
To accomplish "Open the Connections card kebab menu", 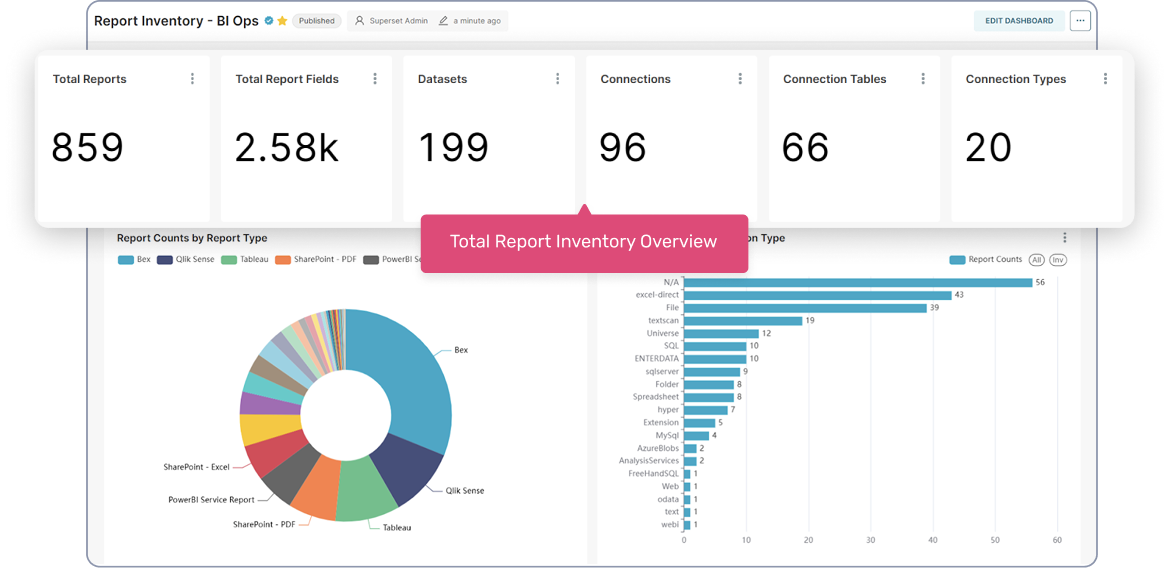I will pos(740,79).
